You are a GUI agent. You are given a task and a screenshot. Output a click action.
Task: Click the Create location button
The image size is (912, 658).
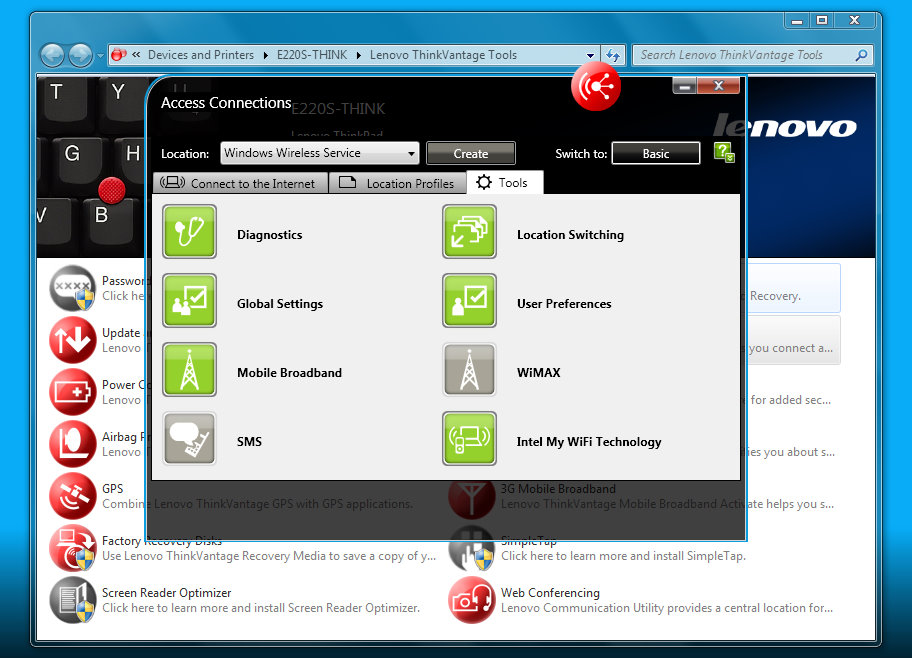(471, 153)
